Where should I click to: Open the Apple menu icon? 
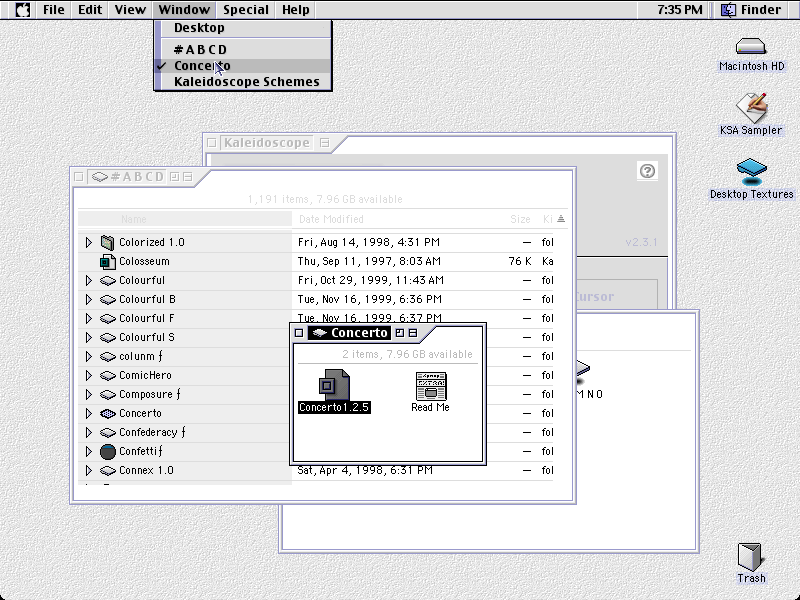coord(22,10)
